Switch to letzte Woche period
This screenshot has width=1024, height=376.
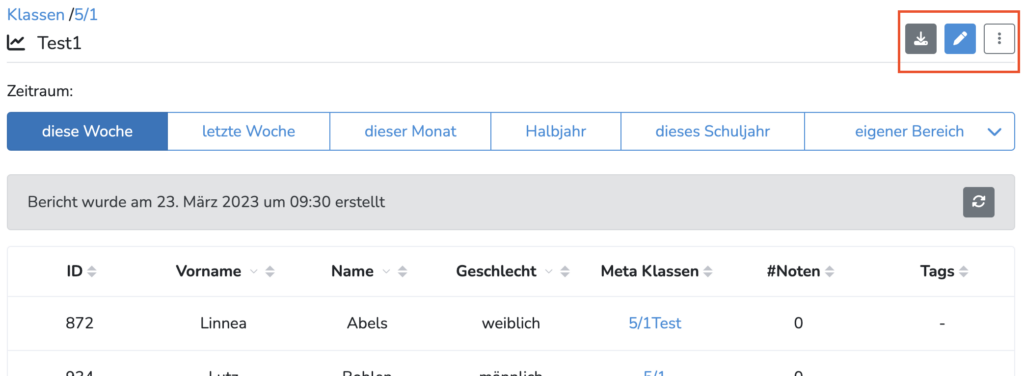tap(248, 131)
